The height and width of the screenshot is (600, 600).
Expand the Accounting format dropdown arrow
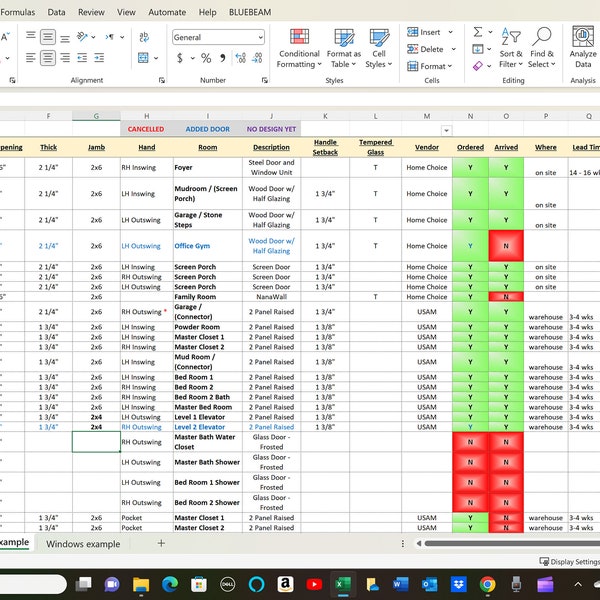point(192,58)
